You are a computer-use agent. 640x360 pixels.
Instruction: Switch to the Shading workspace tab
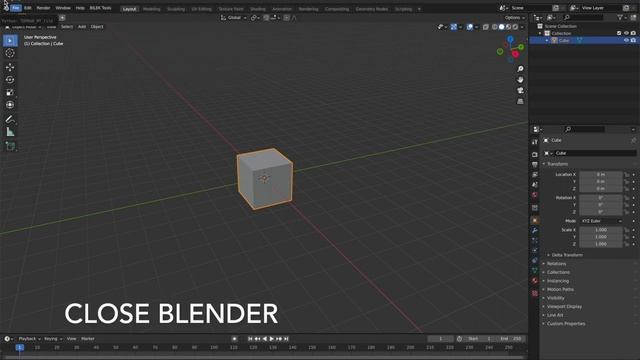258,9
